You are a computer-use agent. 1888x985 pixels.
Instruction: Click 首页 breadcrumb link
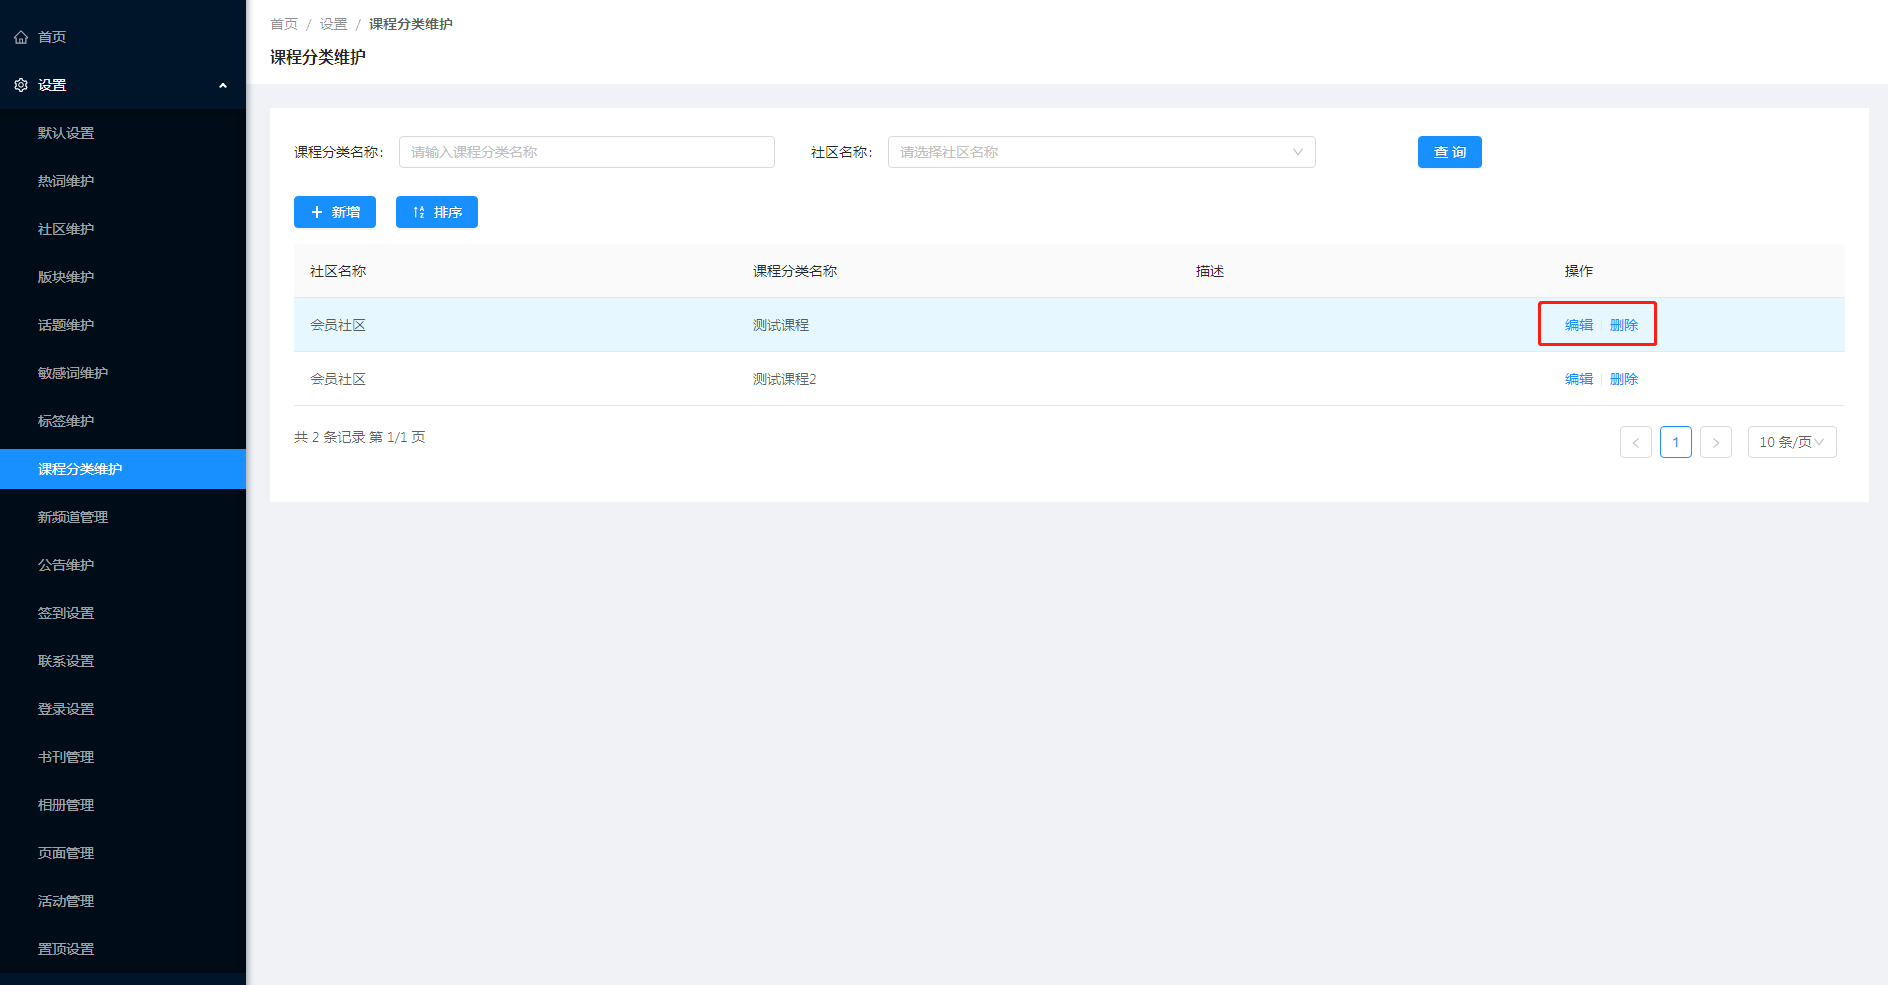tap(284, 24)
